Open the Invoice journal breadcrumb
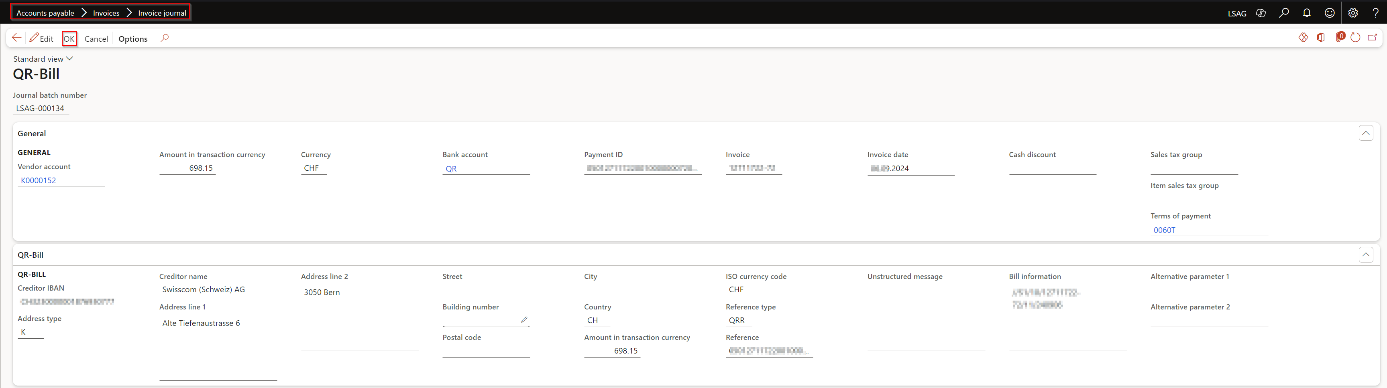The width and height of the screenshot is (1387, 388). click(162, 13)
